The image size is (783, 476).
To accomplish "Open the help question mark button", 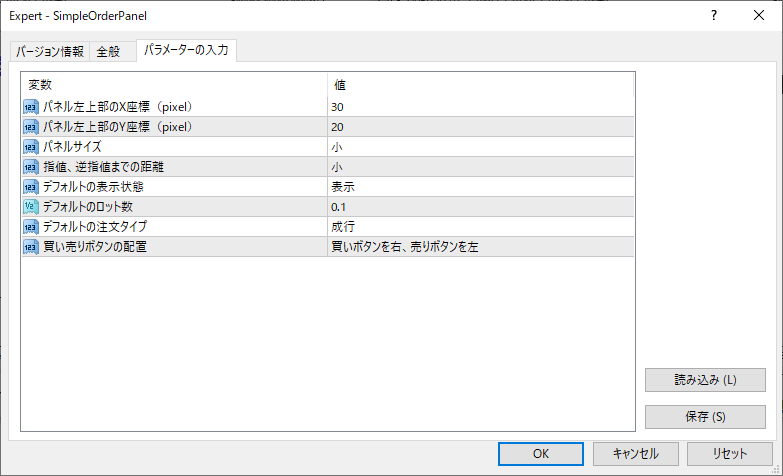I will [x=714, y=15].
